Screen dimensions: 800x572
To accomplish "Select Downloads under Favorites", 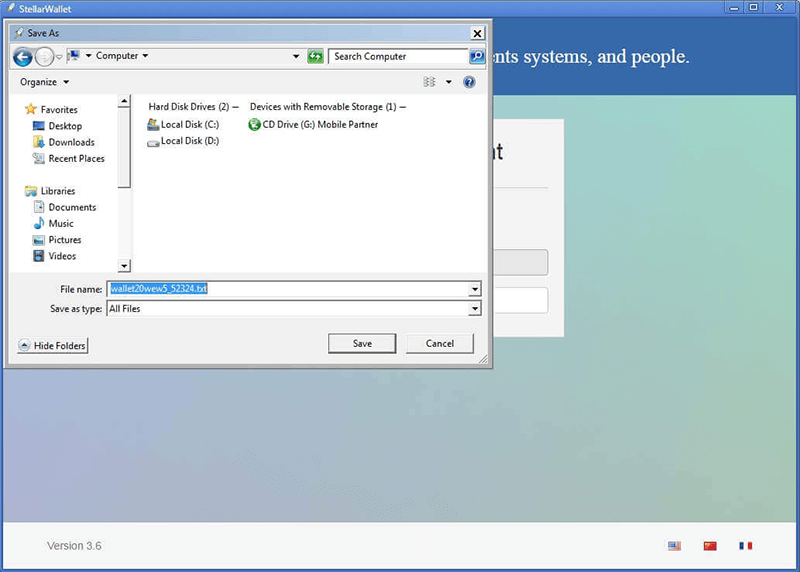I will pos(71,142).
